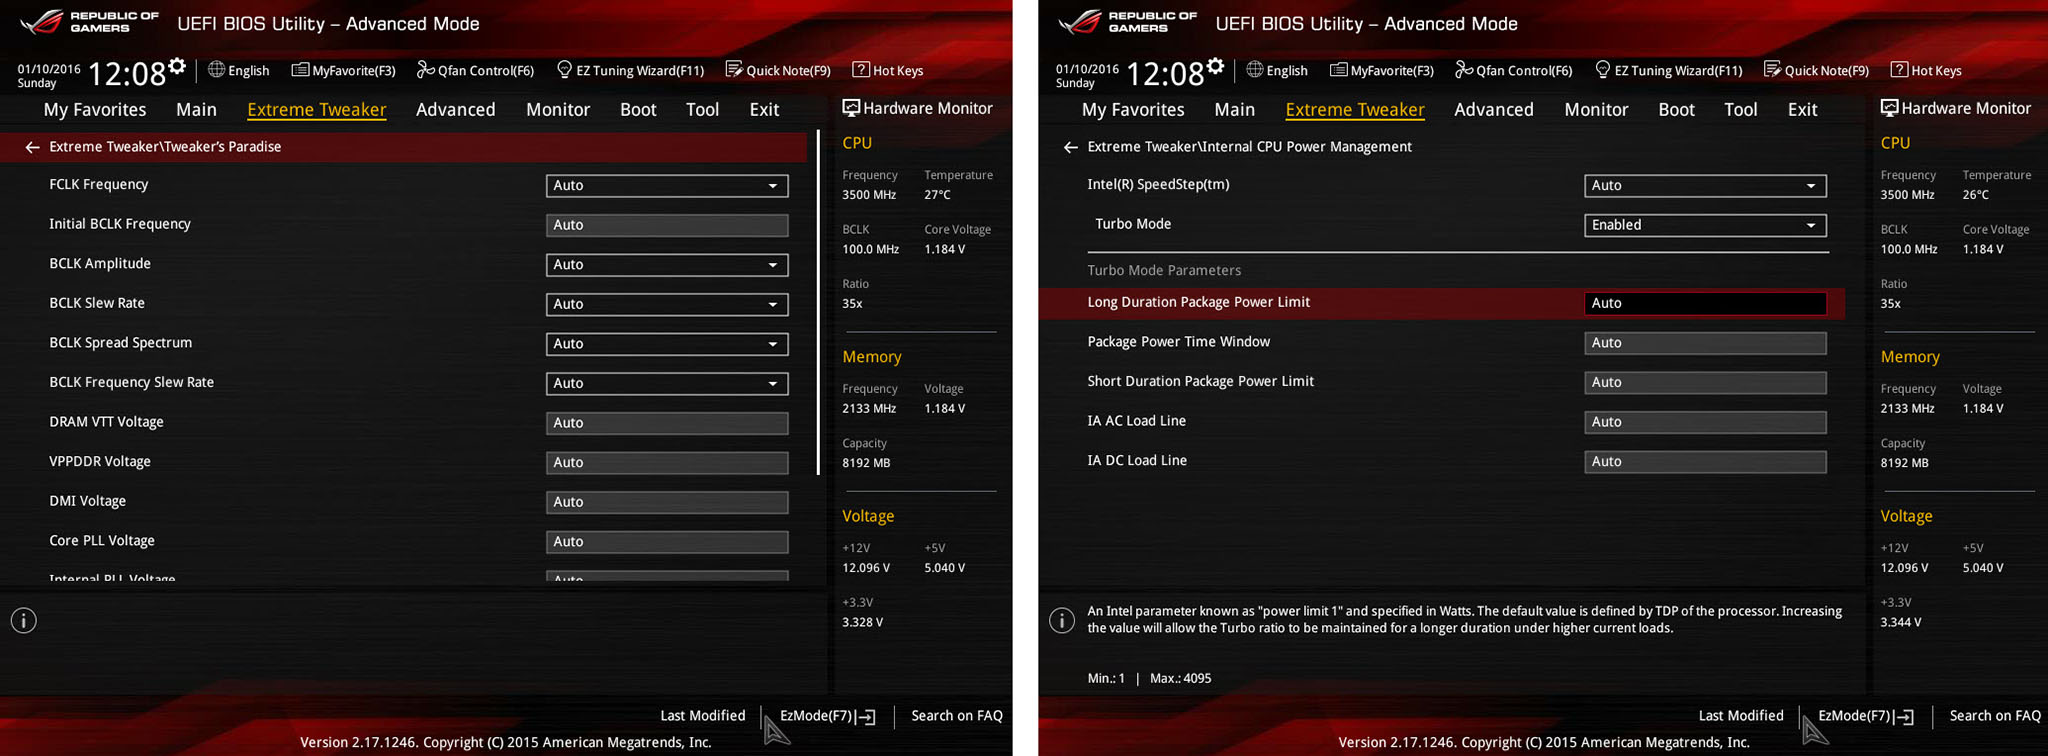Click the DRAM VTT Voltage field

point(667,423)
